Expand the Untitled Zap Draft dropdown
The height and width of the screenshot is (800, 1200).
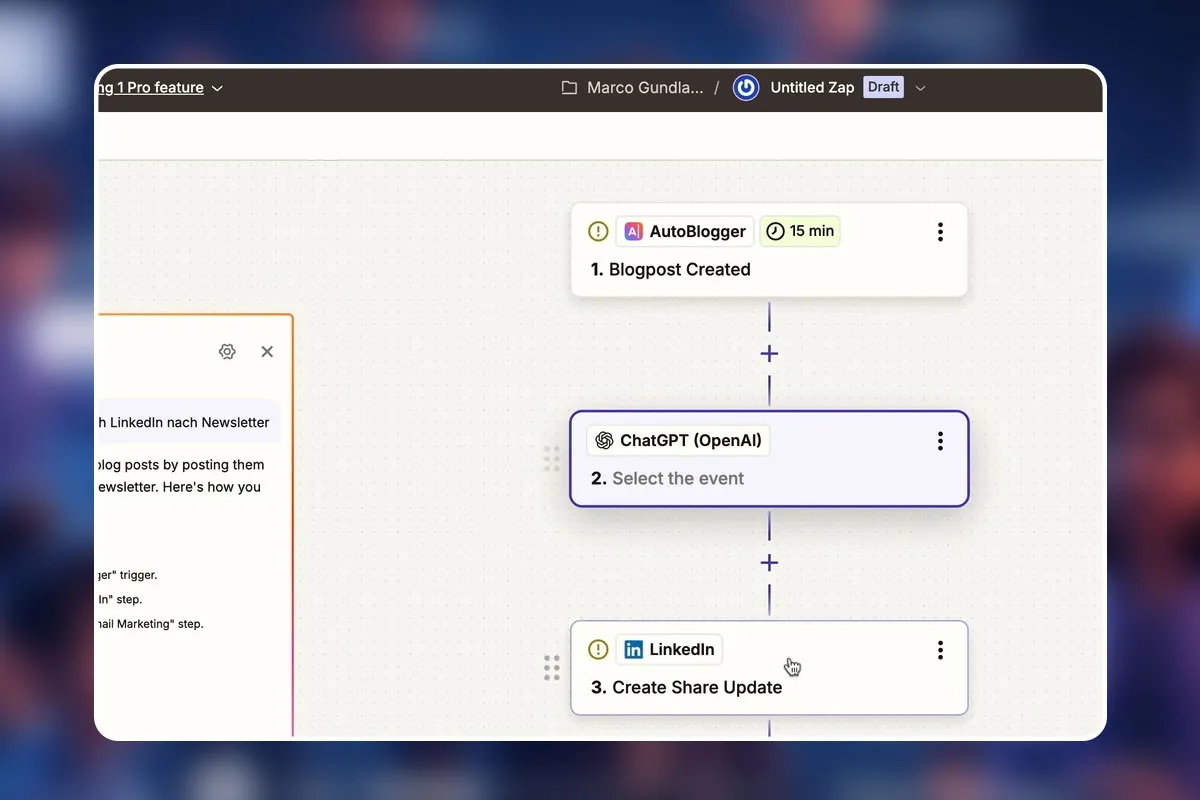(x=921, y=88)
